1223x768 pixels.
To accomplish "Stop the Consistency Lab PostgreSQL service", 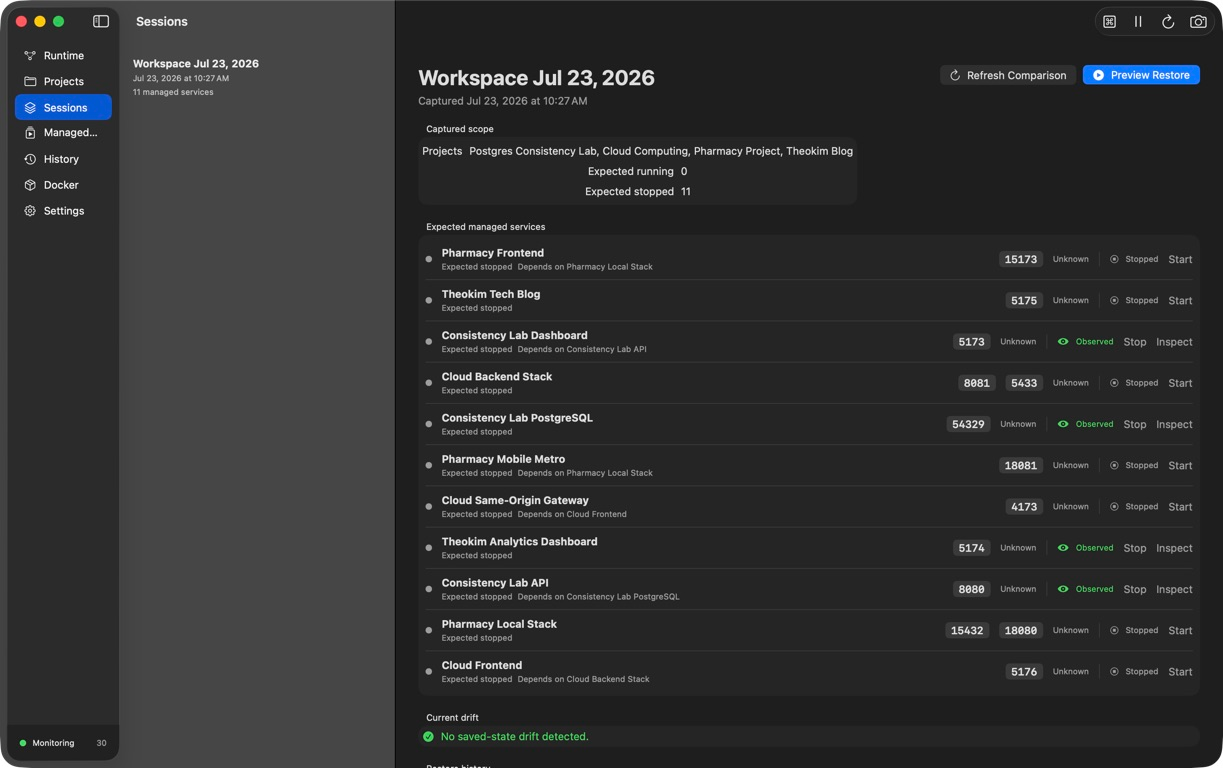I will click(x=1135, y=424).
